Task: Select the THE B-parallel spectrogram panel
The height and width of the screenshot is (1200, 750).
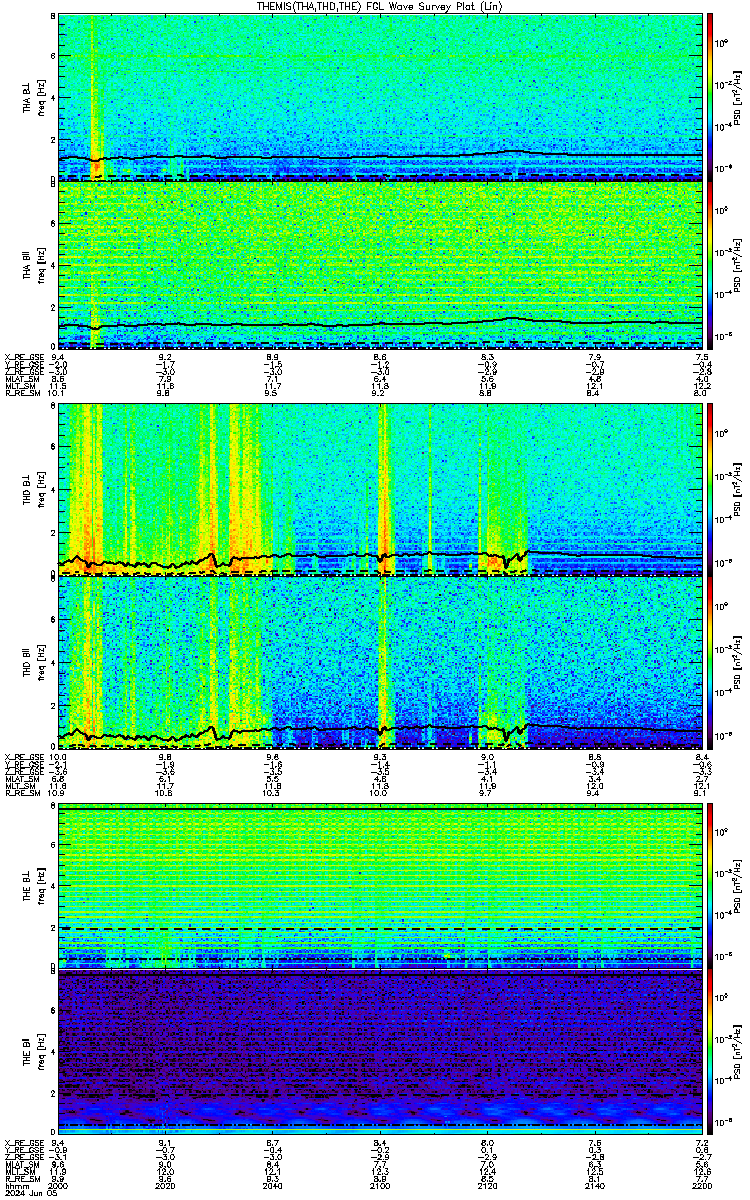Action: pos(380,1053)
